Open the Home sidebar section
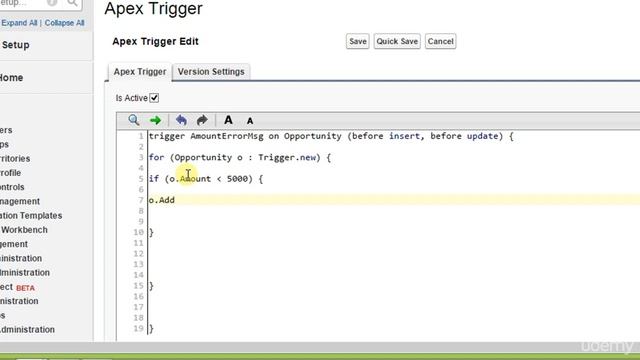 coord(11,78)
